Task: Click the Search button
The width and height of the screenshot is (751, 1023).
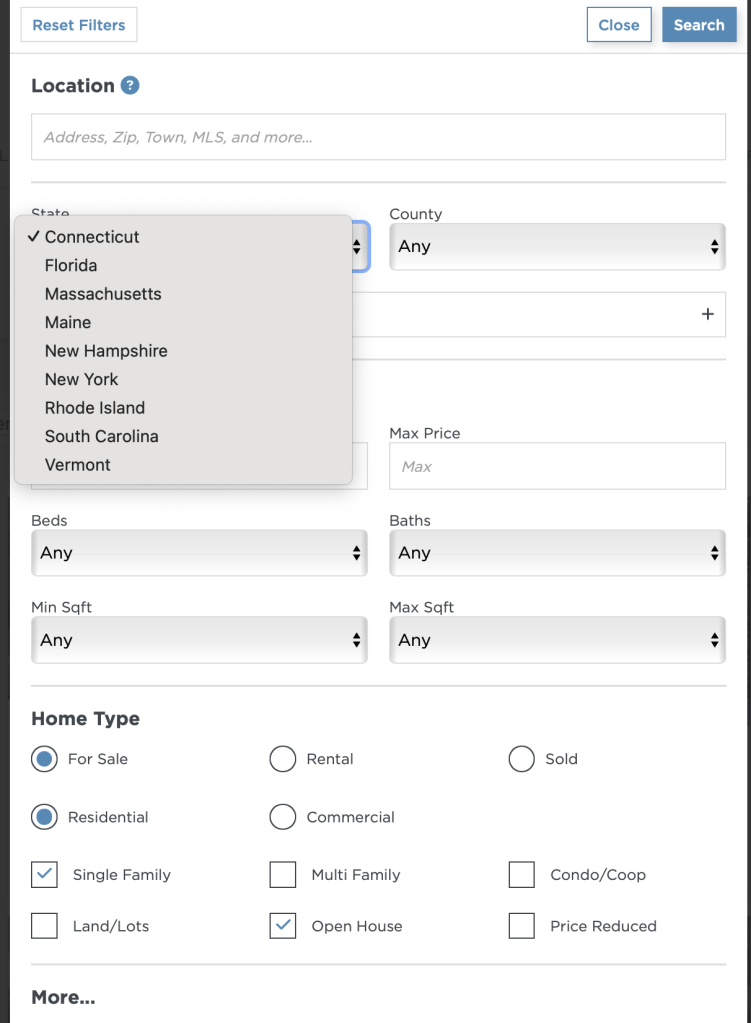Action: [698, 26]
